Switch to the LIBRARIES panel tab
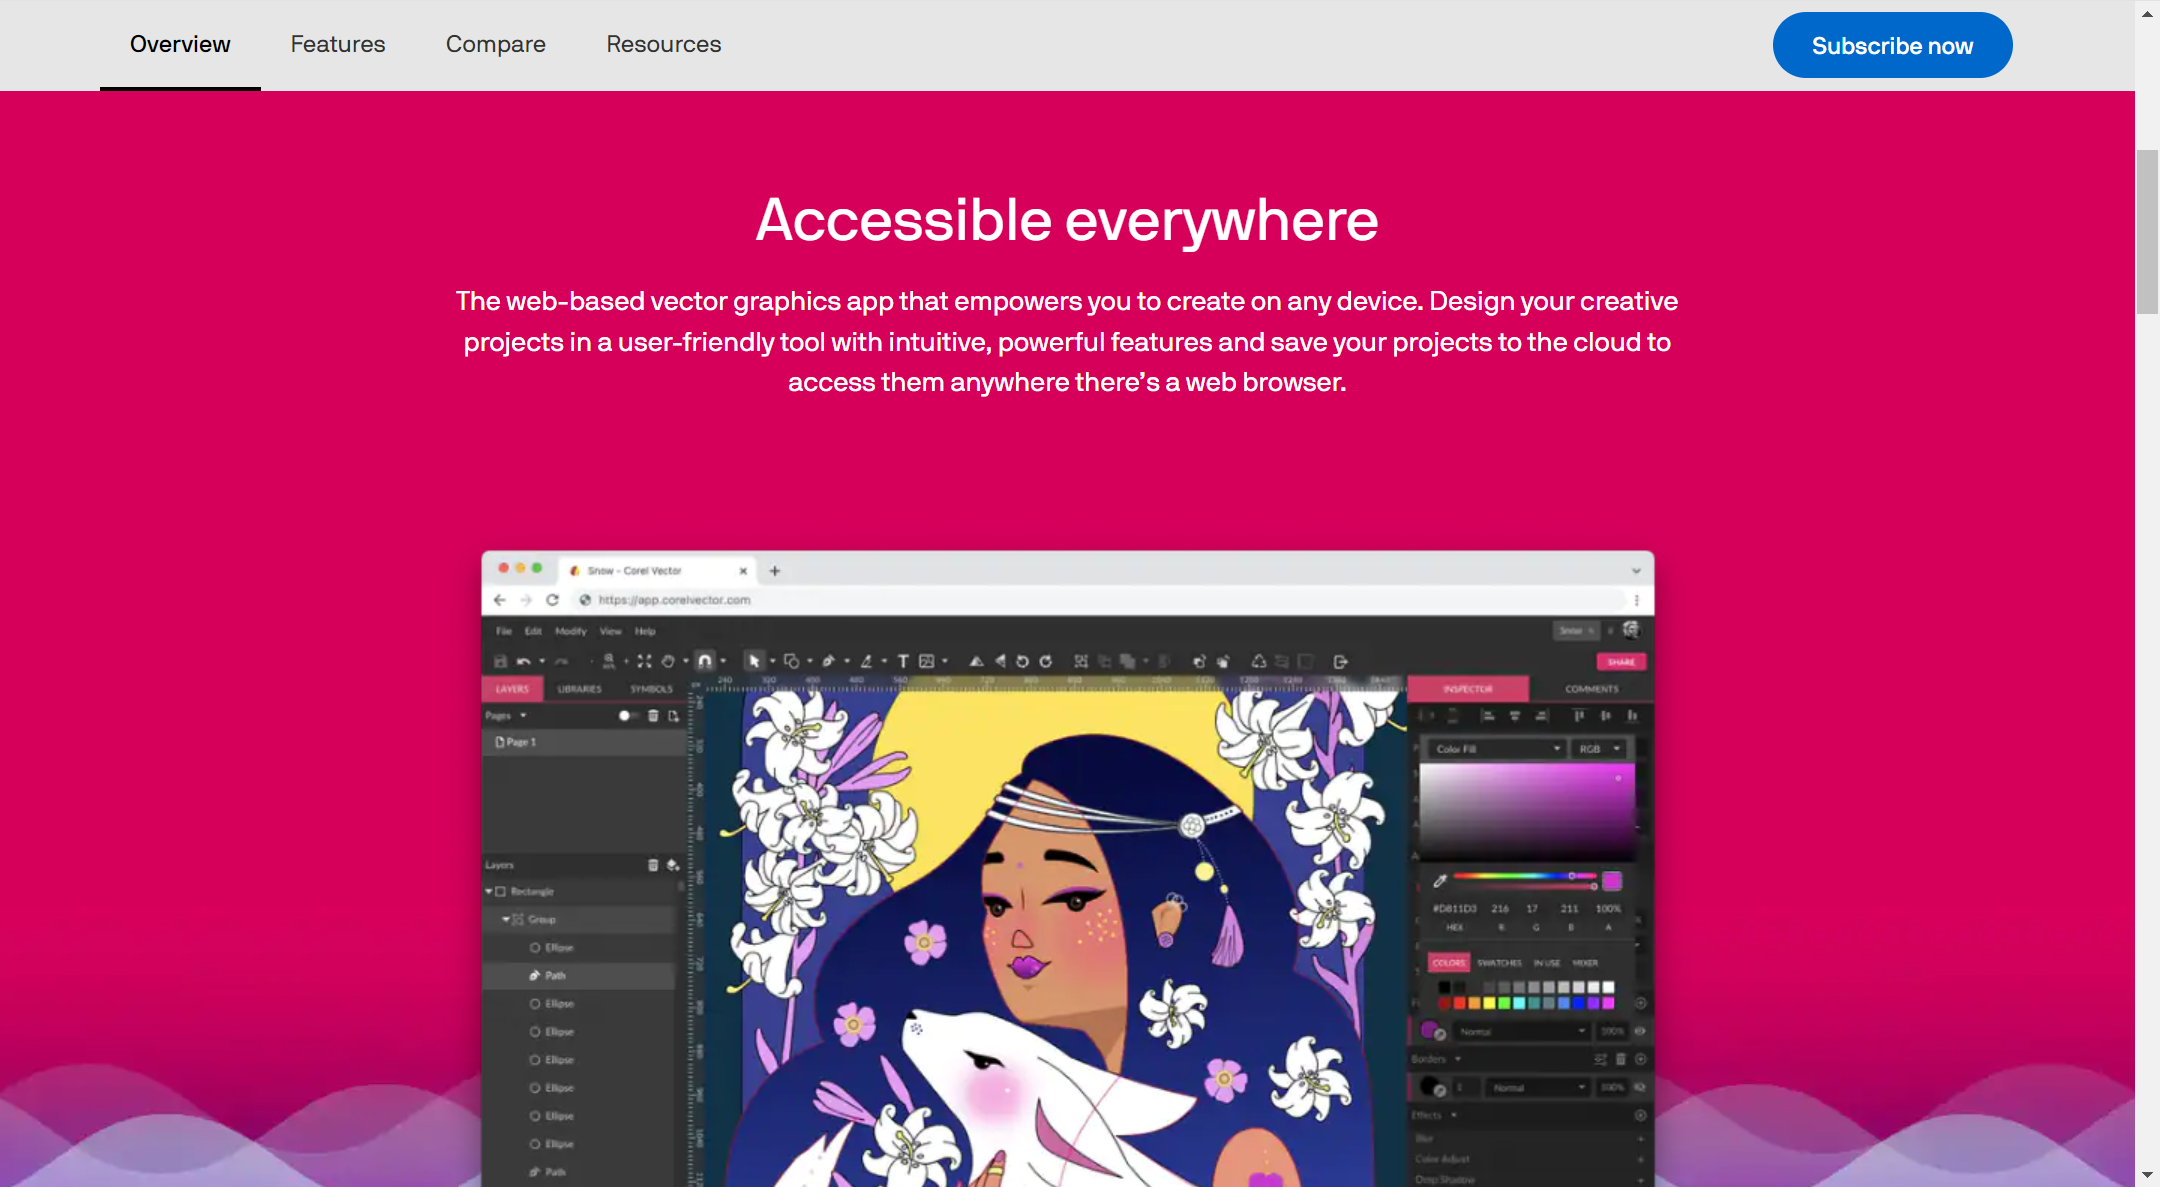The width and height of the screenshot is (2160, 1187). click(580, 689)
